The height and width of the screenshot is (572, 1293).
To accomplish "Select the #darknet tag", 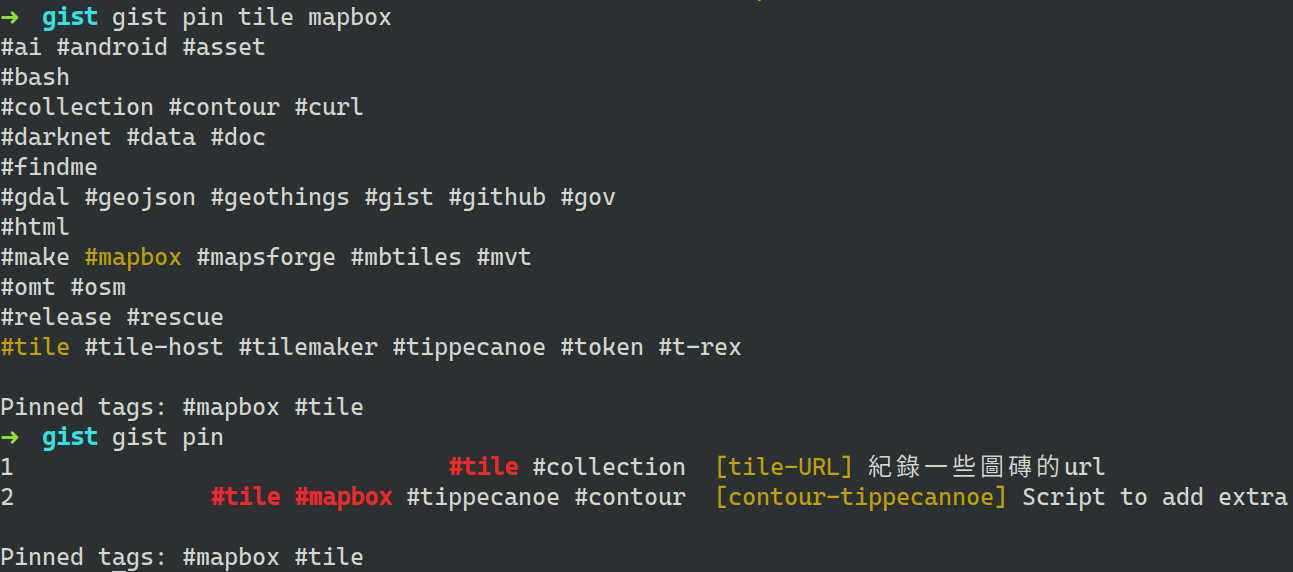I will (56, 137).
